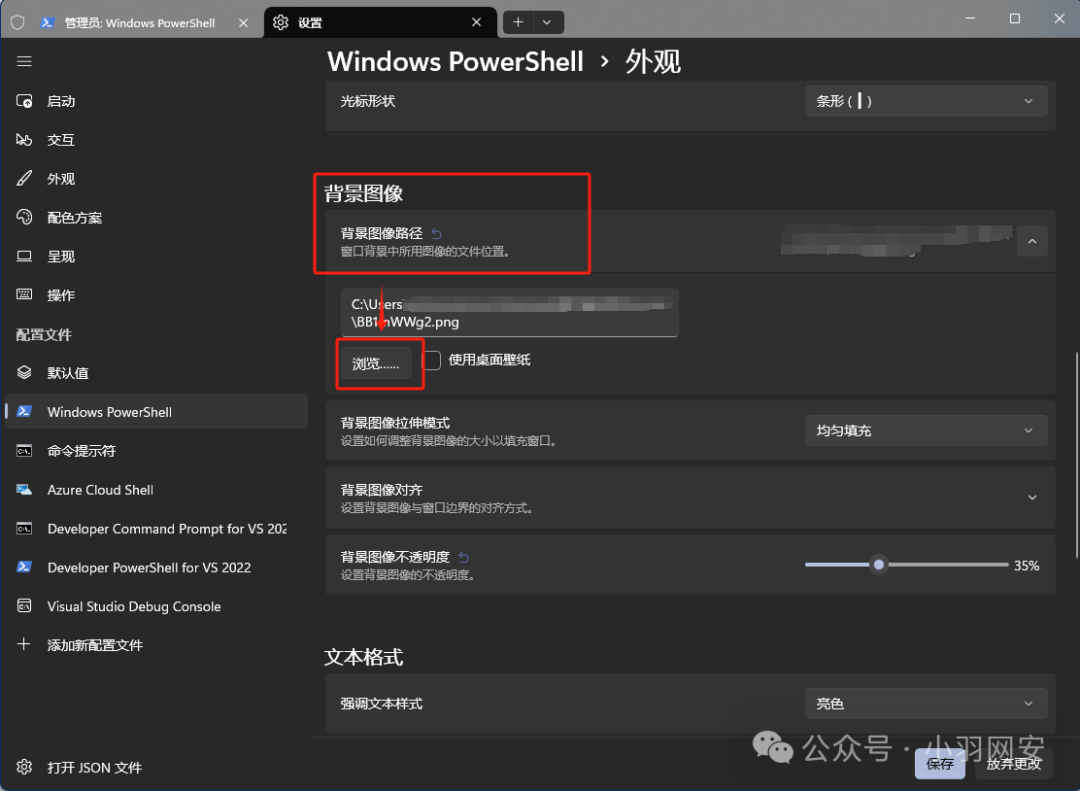Click the 文本格式 section heading
Image resolution: width=1080 pixels, height=791 pixels.
point(364,657)
